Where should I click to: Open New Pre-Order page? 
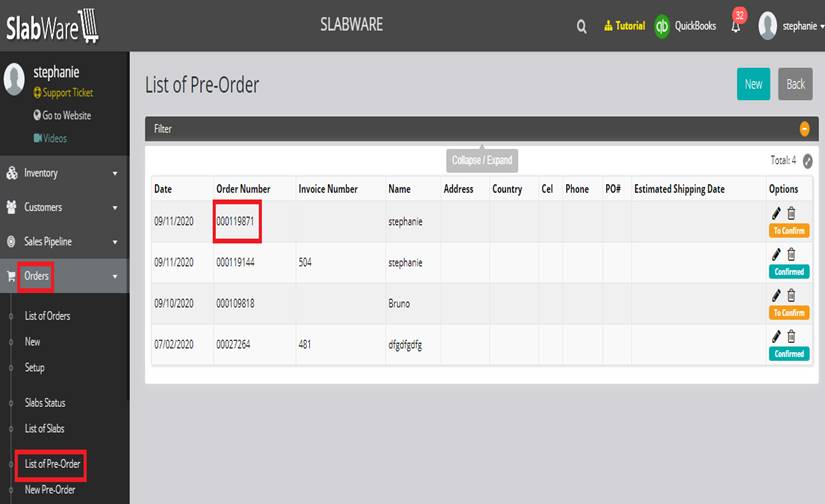click(x=49, y=489)
